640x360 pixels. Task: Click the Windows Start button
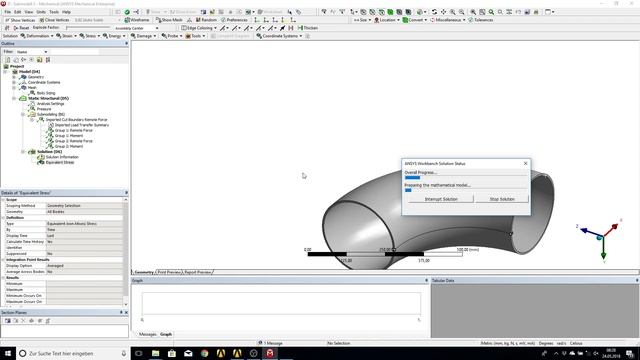coord(8,353)
